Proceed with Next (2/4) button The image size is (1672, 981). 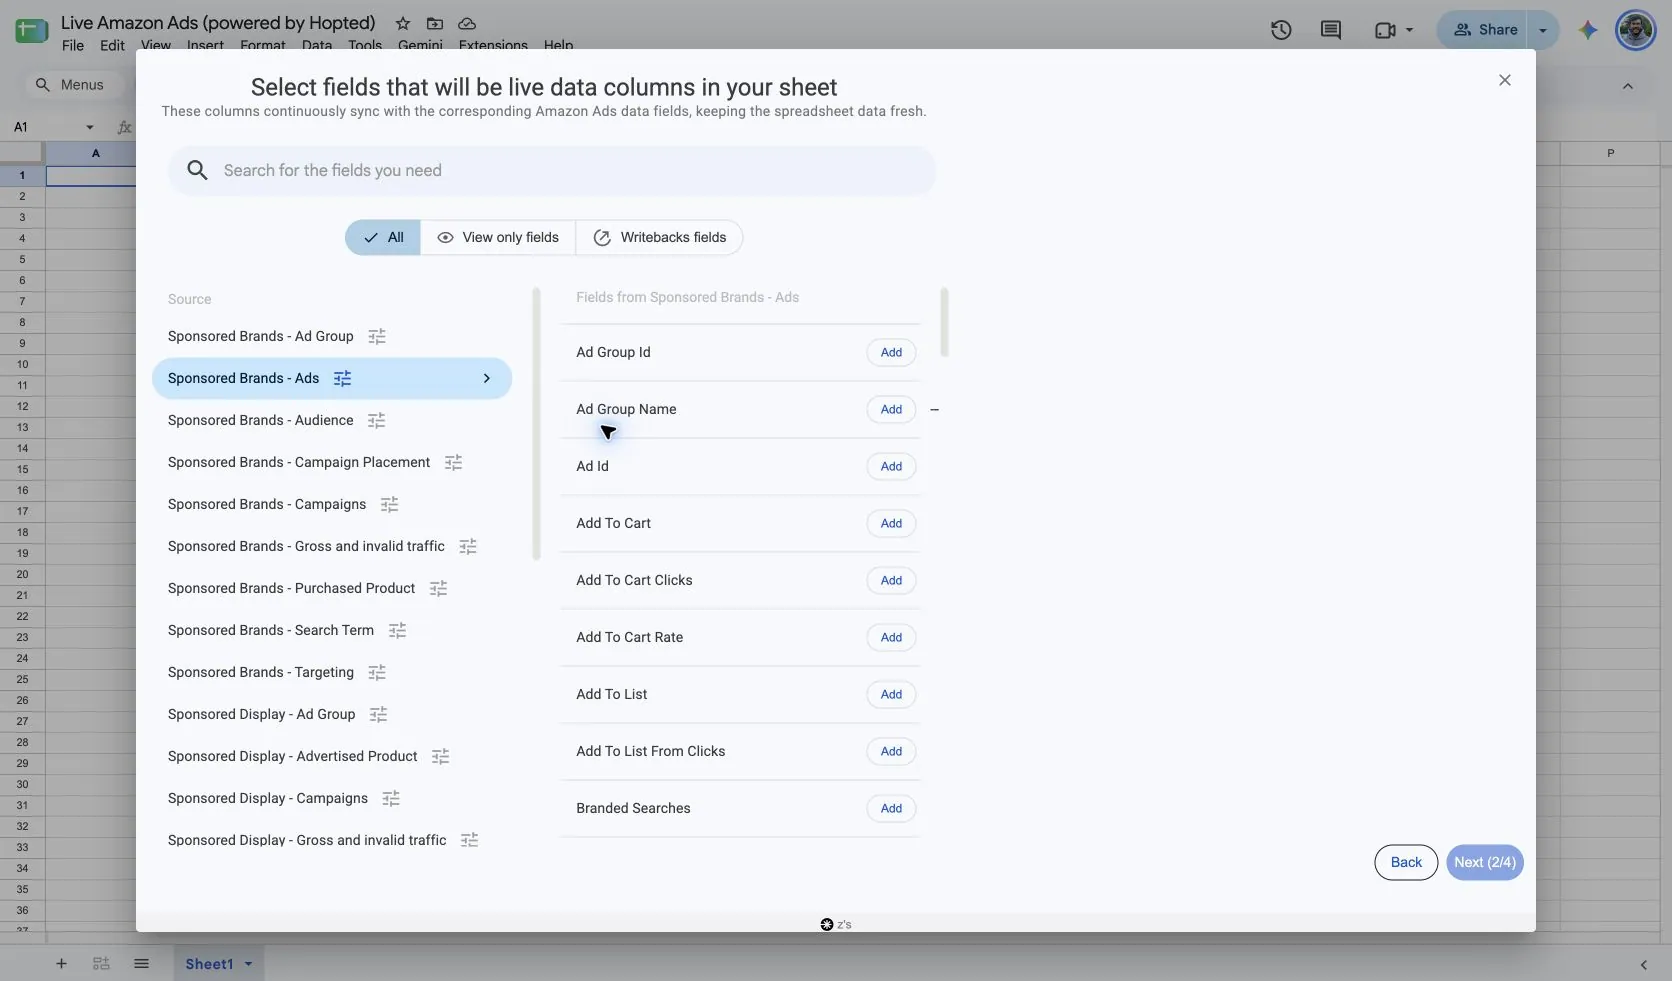tap(1485, 863)
